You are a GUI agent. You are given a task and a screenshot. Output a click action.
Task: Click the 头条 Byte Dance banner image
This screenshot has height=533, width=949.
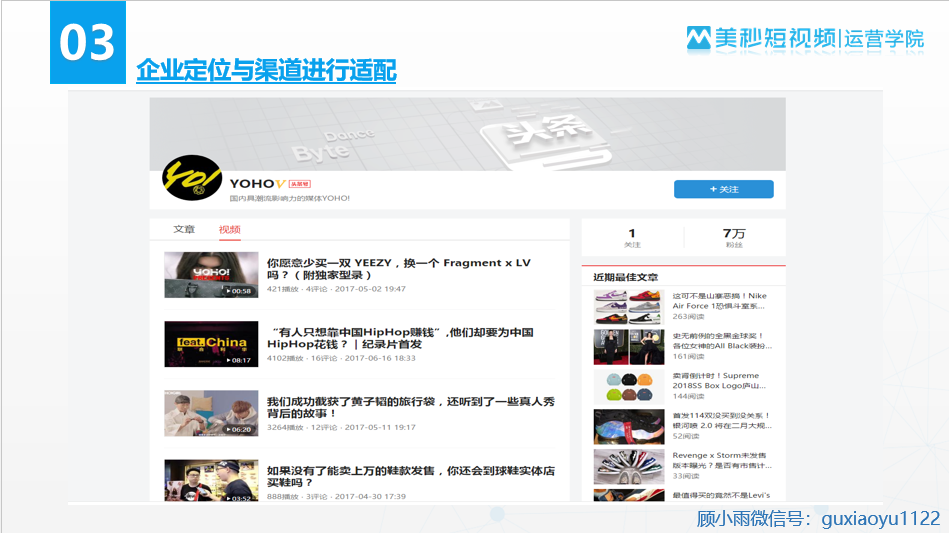point(467,134)
